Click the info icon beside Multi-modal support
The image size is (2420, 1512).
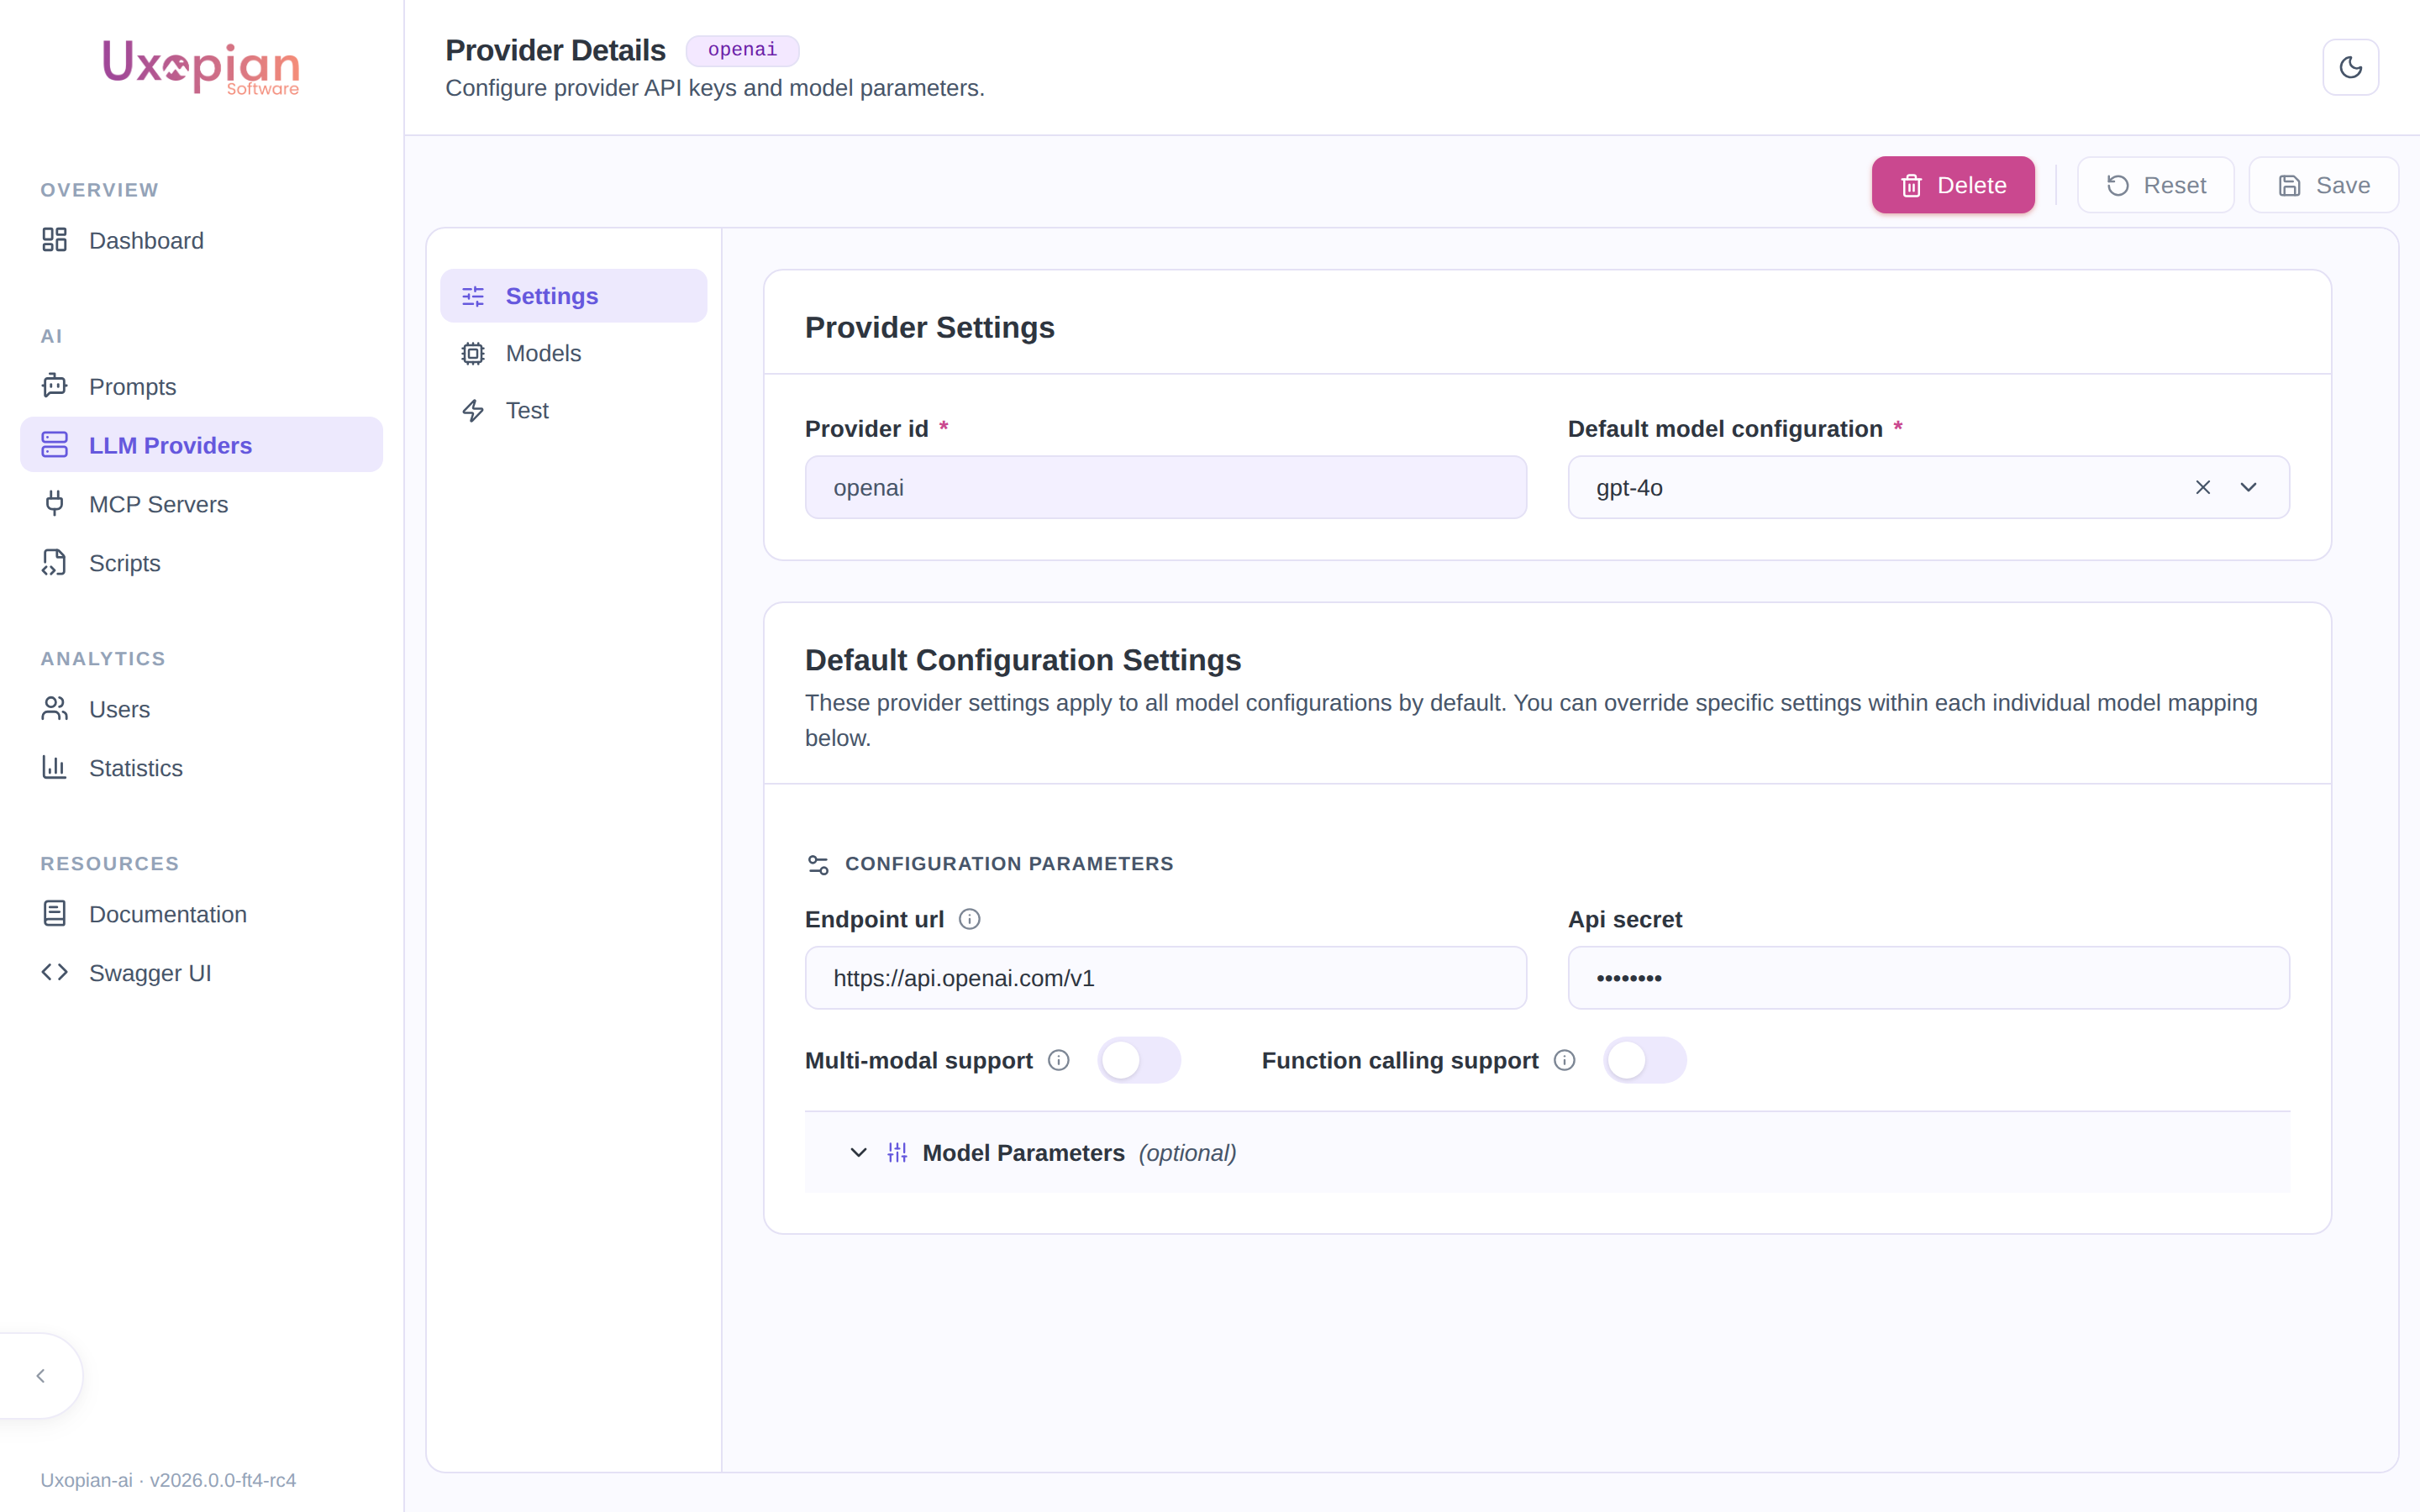coord(1058,1060)
